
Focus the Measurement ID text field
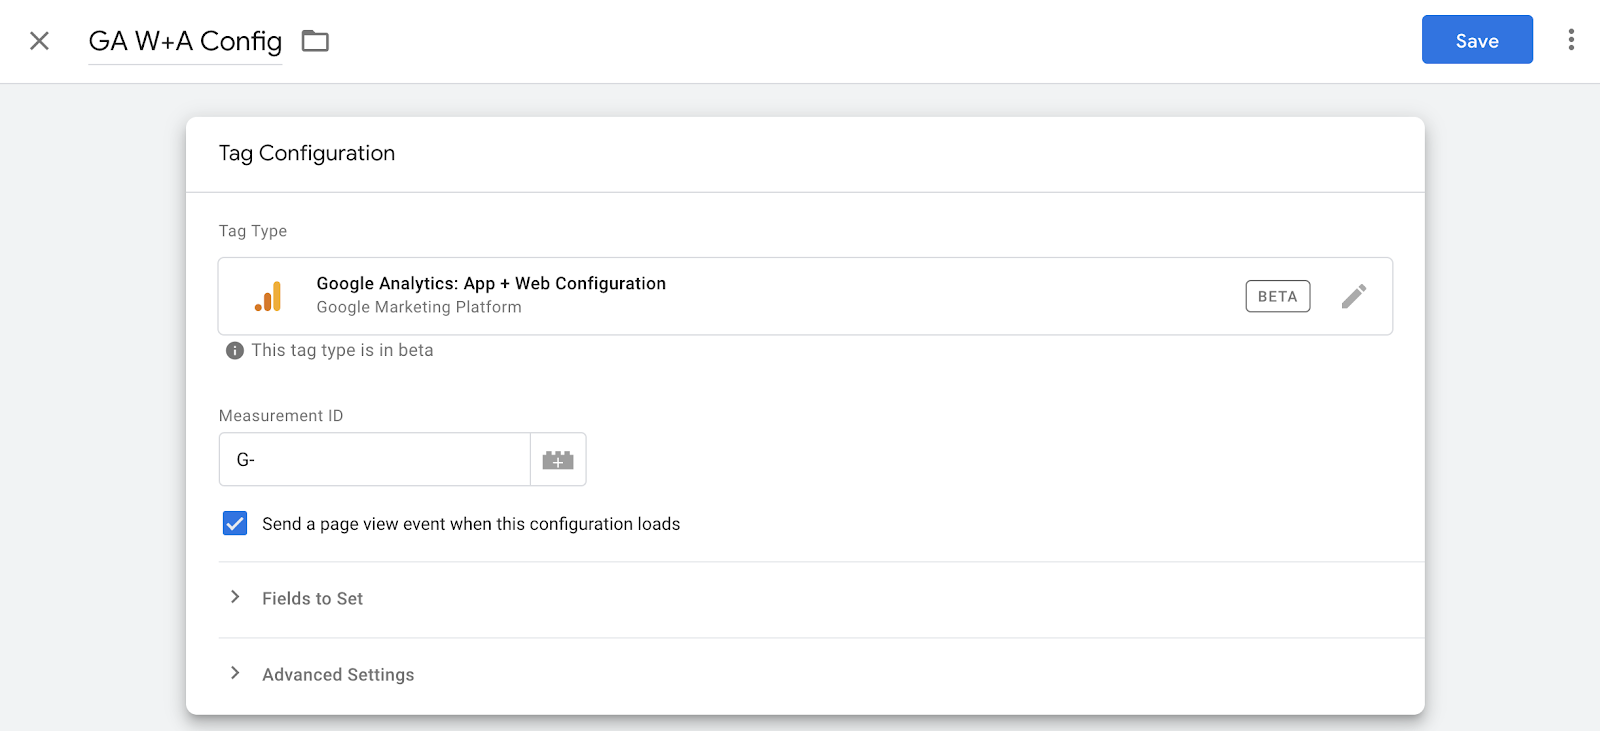(375, 460)
